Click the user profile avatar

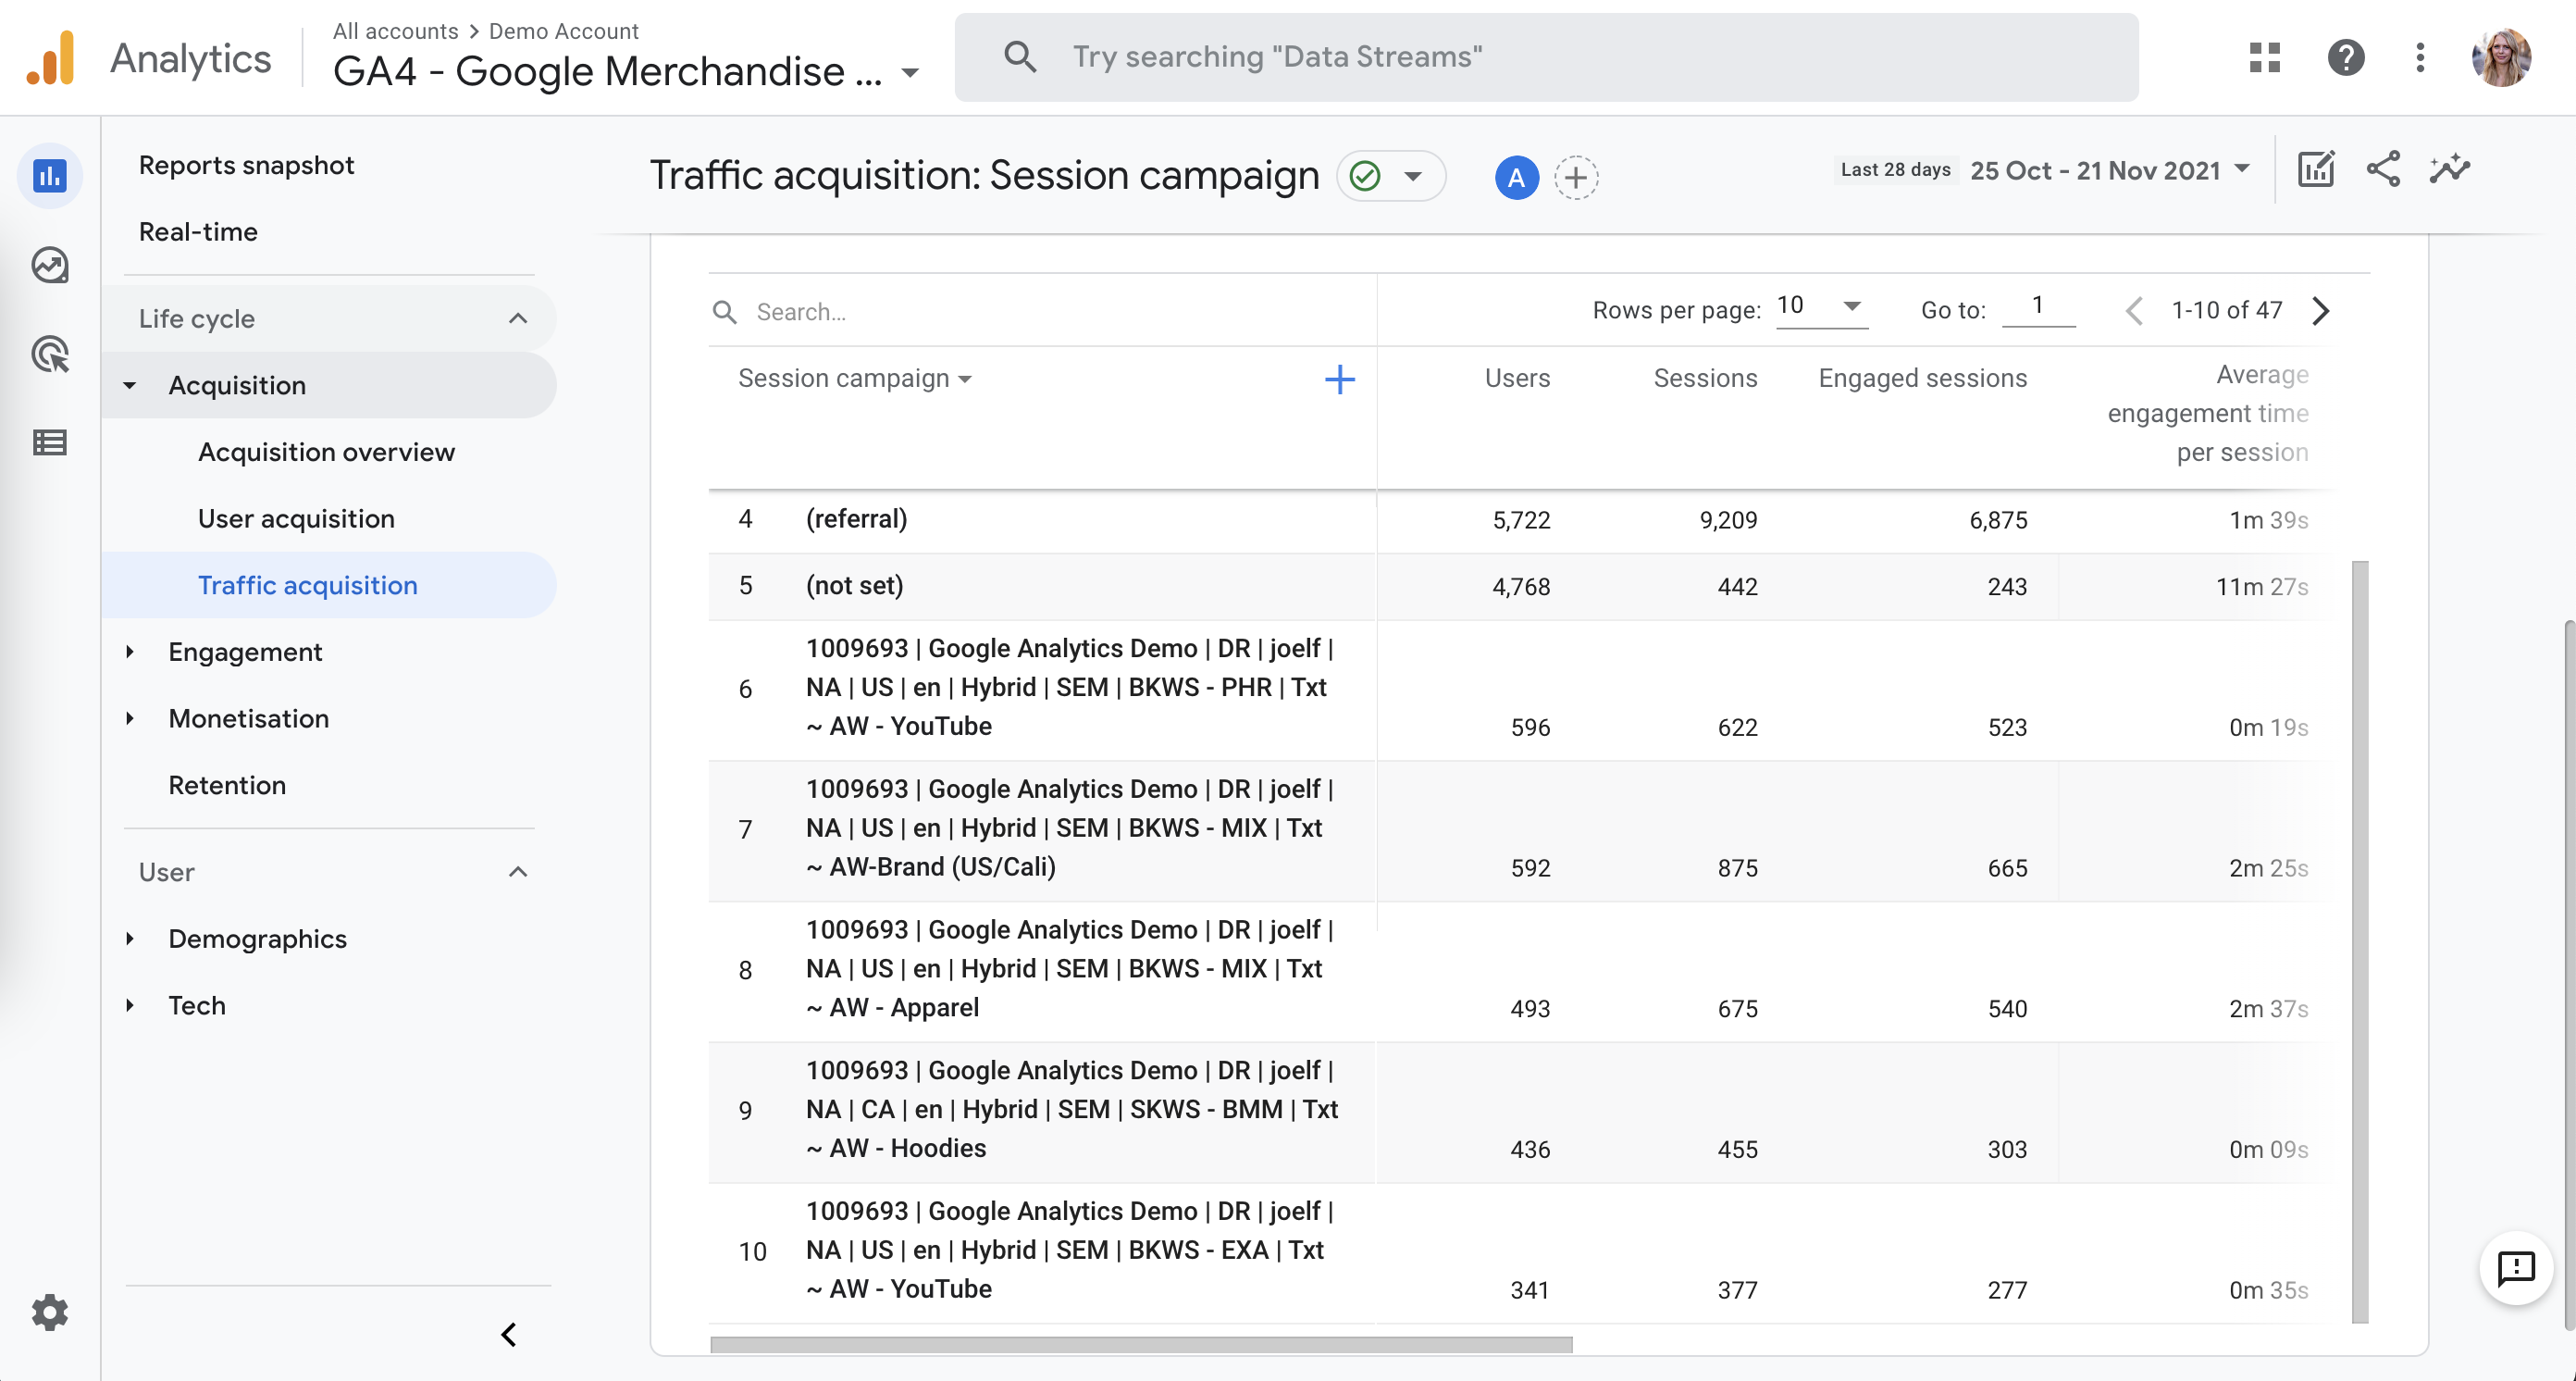pyautogui.click(x=2502, y=57)
